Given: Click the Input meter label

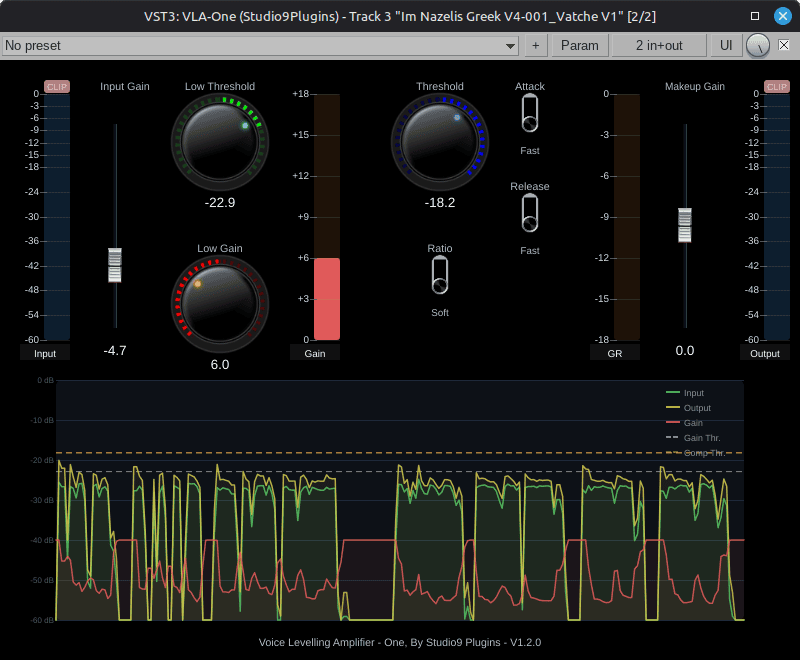Looking at the screenshot, I should 45,353.
